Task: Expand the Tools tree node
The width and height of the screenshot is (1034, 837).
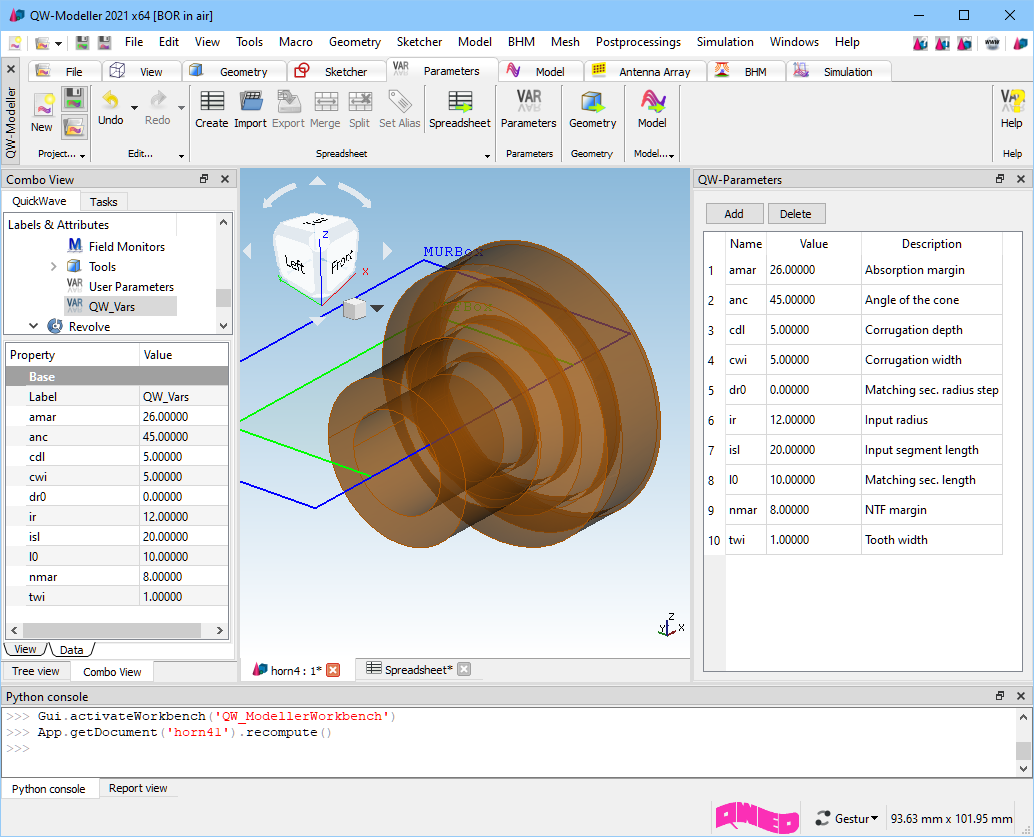Action: (x=53, y=266)
